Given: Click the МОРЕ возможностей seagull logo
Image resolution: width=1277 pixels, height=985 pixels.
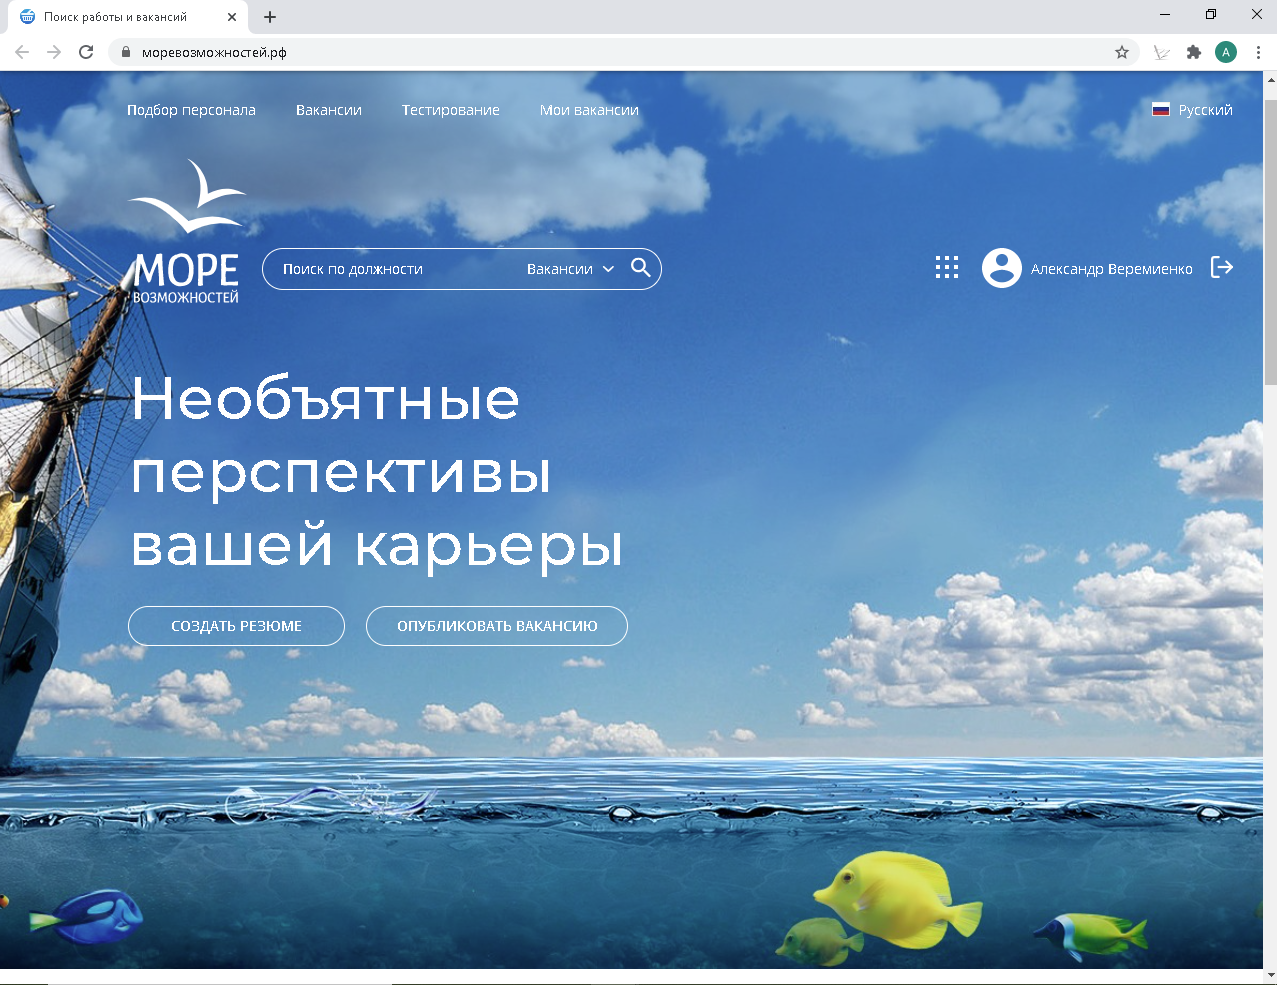Looking at the screenshot, I should 188,230.
